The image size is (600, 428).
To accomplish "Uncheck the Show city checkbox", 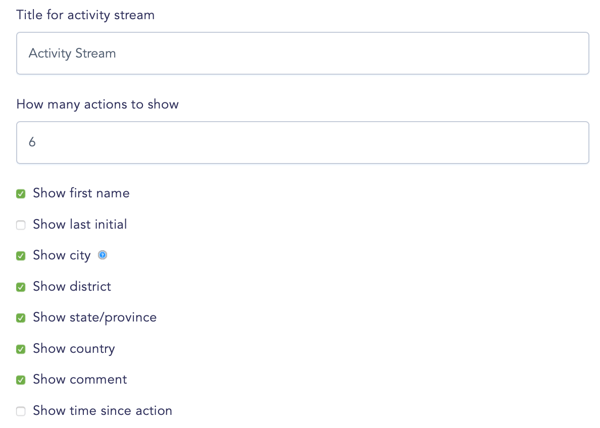I will click(21, 255).
